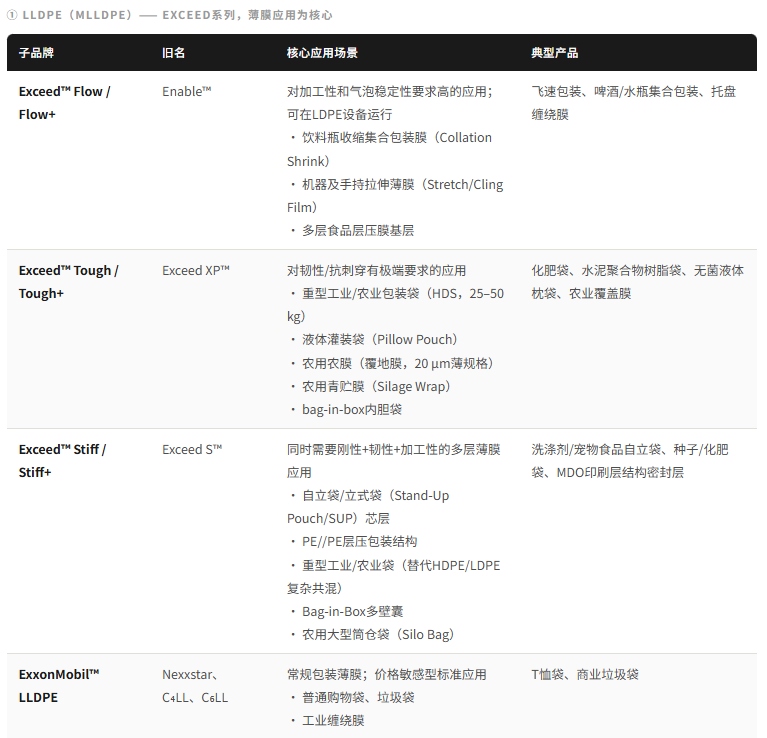Image resolution: width=767 pixels, height=738 pixels.
Task: Click text 同时需要刚性+韧性+加工性的多层薄膜
Action: 393,449
